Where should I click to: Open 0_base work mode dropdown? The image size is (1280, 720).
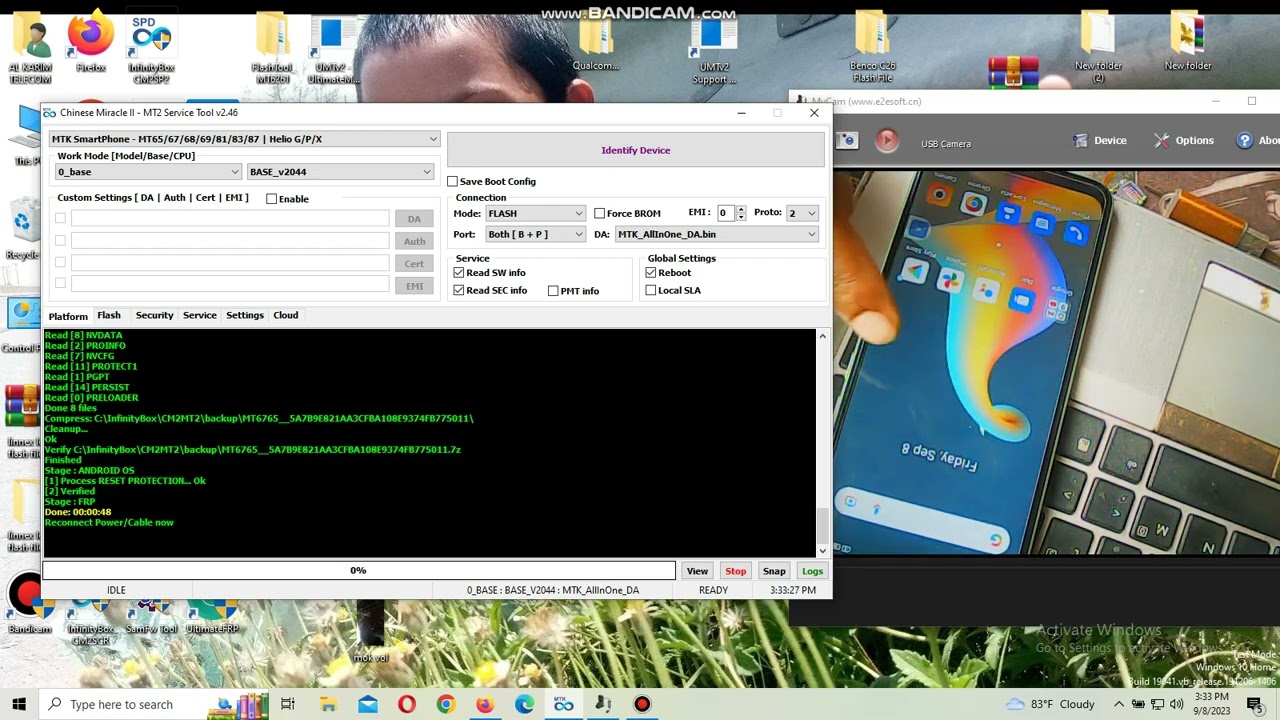[148, 172]
